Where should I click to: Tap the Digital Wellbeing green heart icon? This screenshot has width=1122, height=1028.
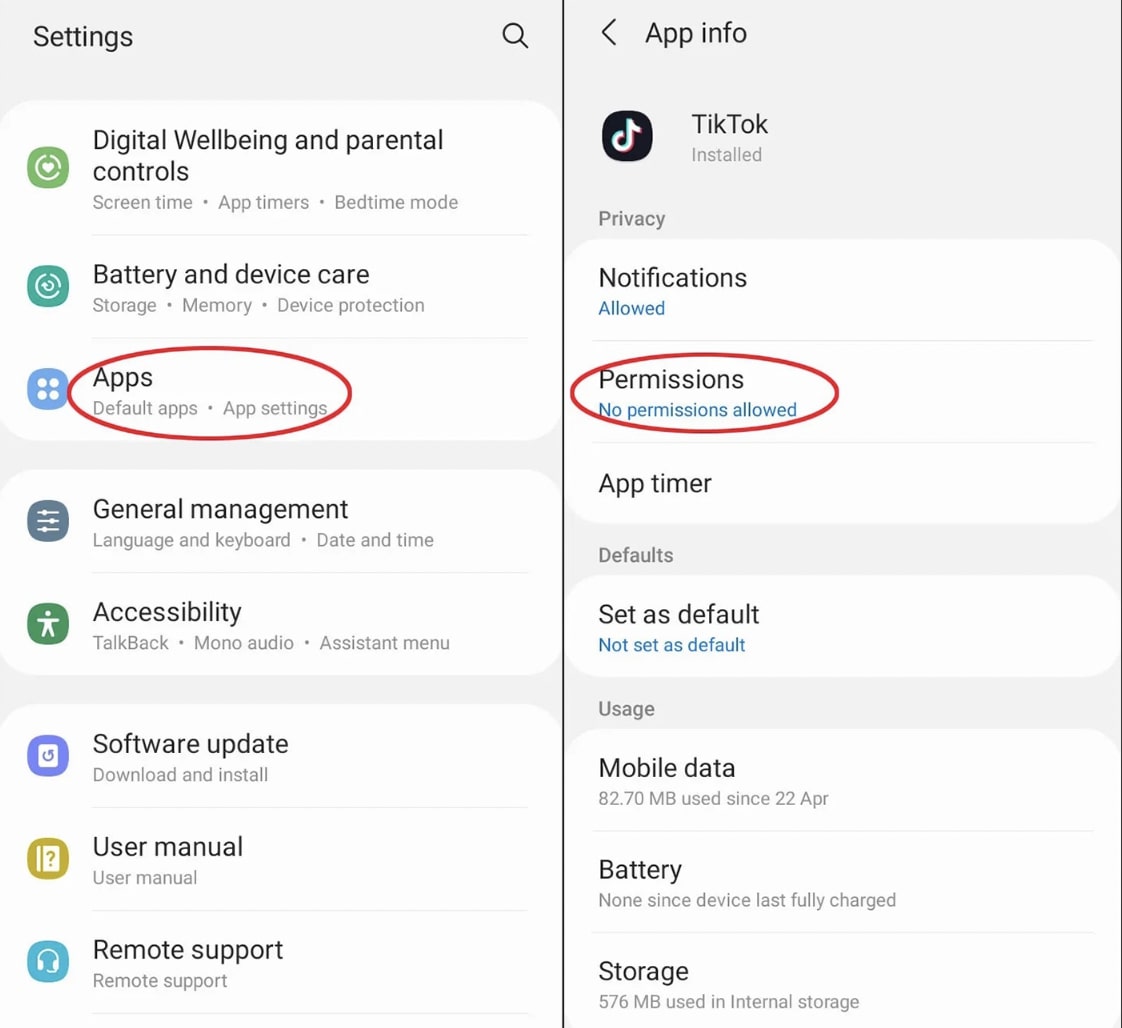coord(48,168)
